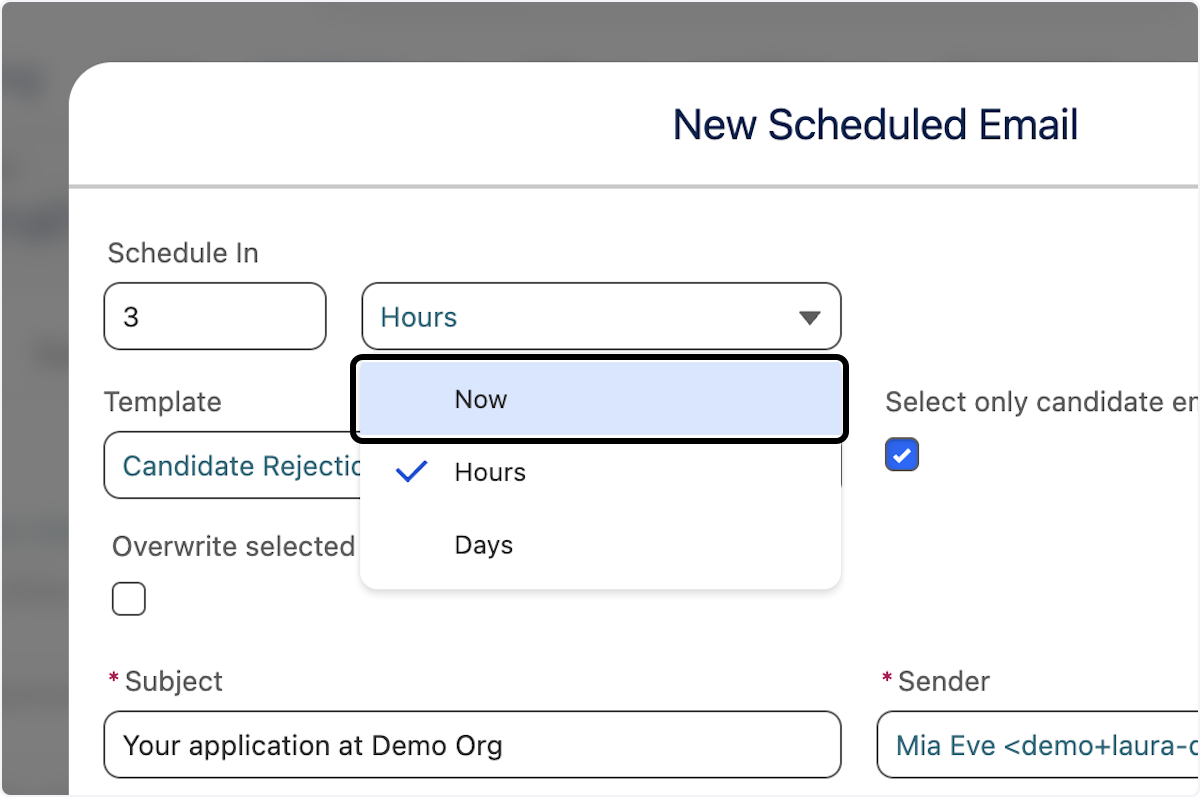Viewport: 1200px width, 797px height.
Task: Choose Days as the schedule unit
Action: pos(483,545)
